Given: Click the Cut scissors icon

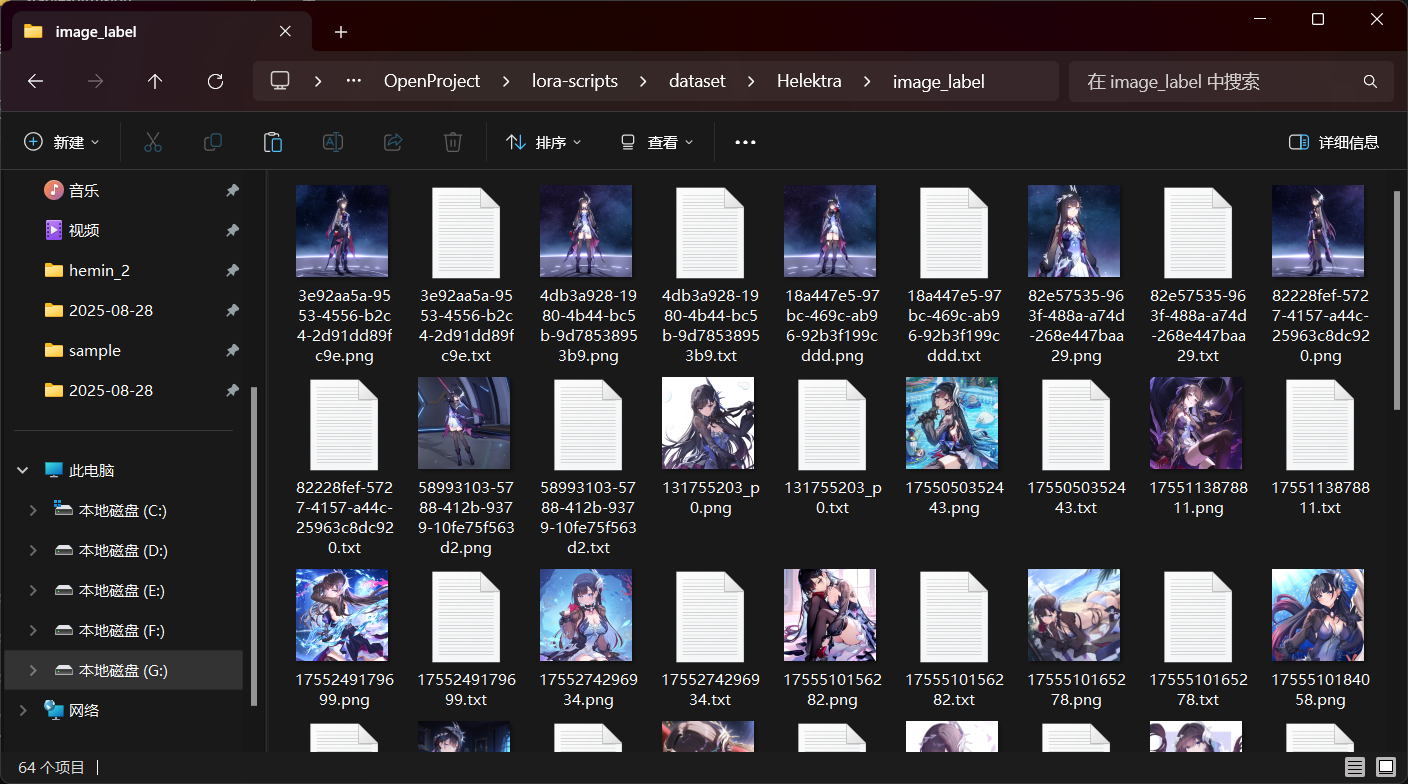Looking at the screenshot, I should point(152,142).
